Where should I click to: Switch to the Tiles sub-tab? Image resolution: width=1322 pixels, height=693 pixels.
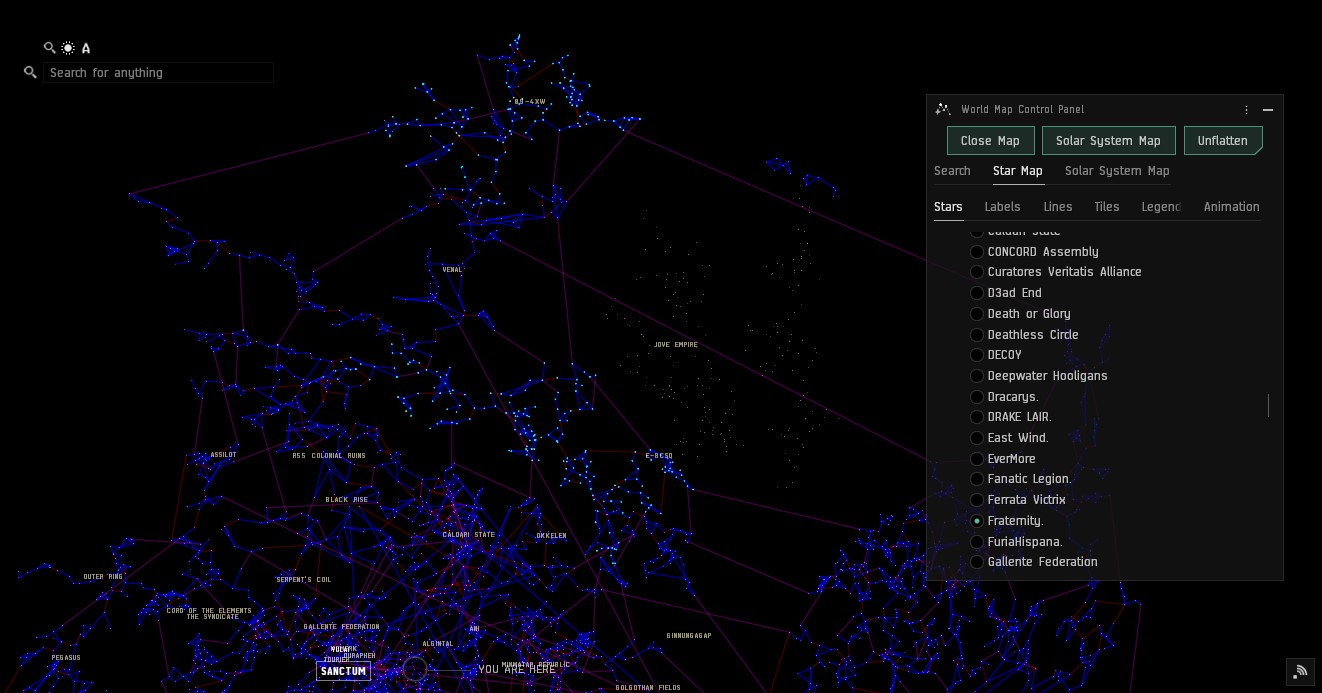tap(1107, 207)
